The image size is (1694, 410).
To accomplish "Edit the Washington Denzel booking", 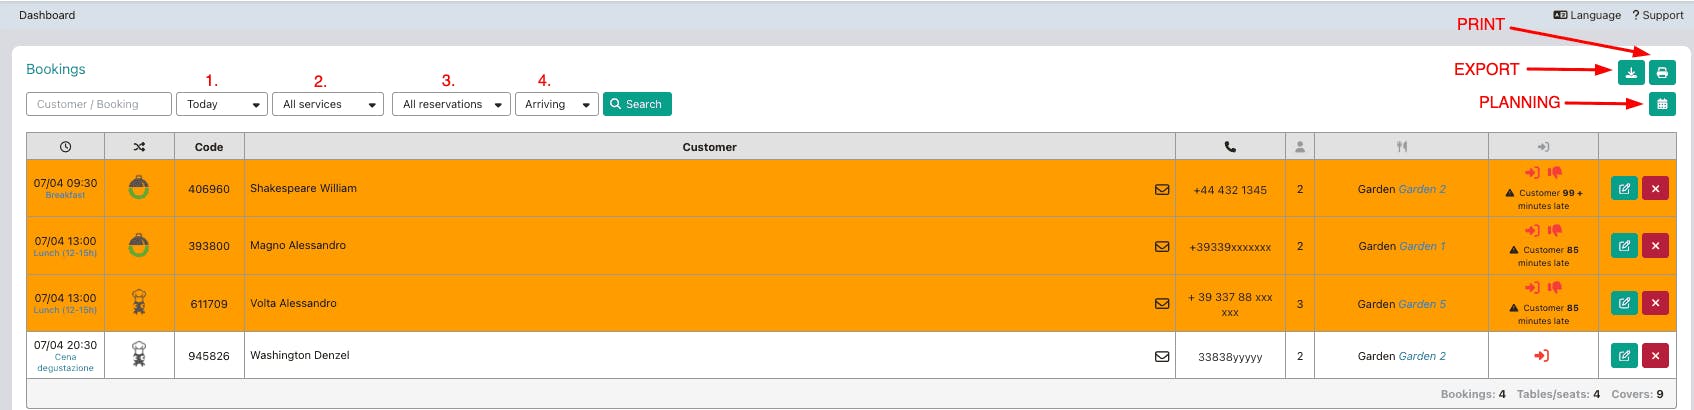I will pyautogui.click(x=1624, y=355).
